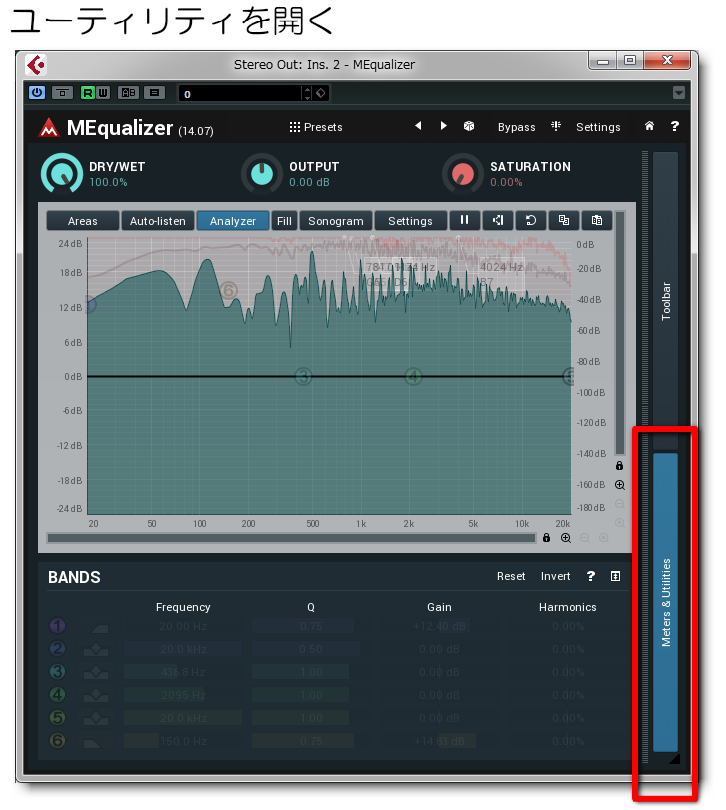Click the Bypass button
This screenshot has height=810, width=726.
[516, 127]
